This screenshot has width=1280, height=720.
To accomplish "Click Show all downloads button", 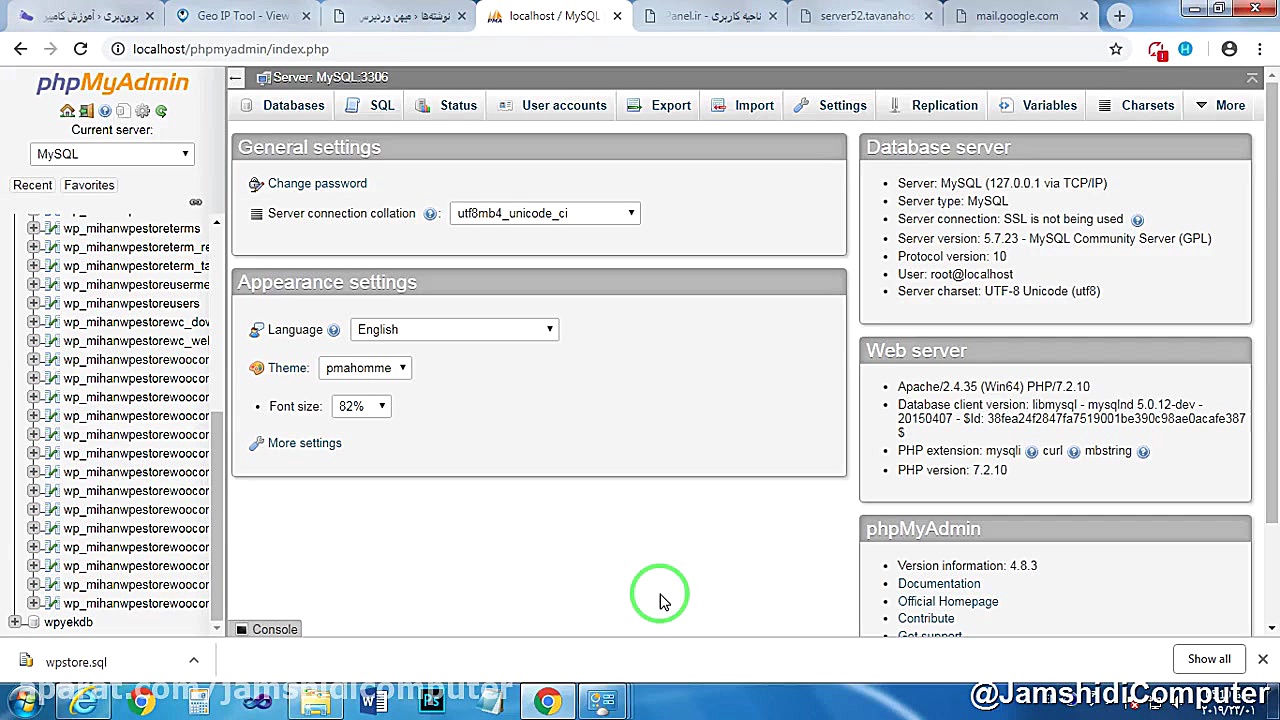I will (1209, 659).
